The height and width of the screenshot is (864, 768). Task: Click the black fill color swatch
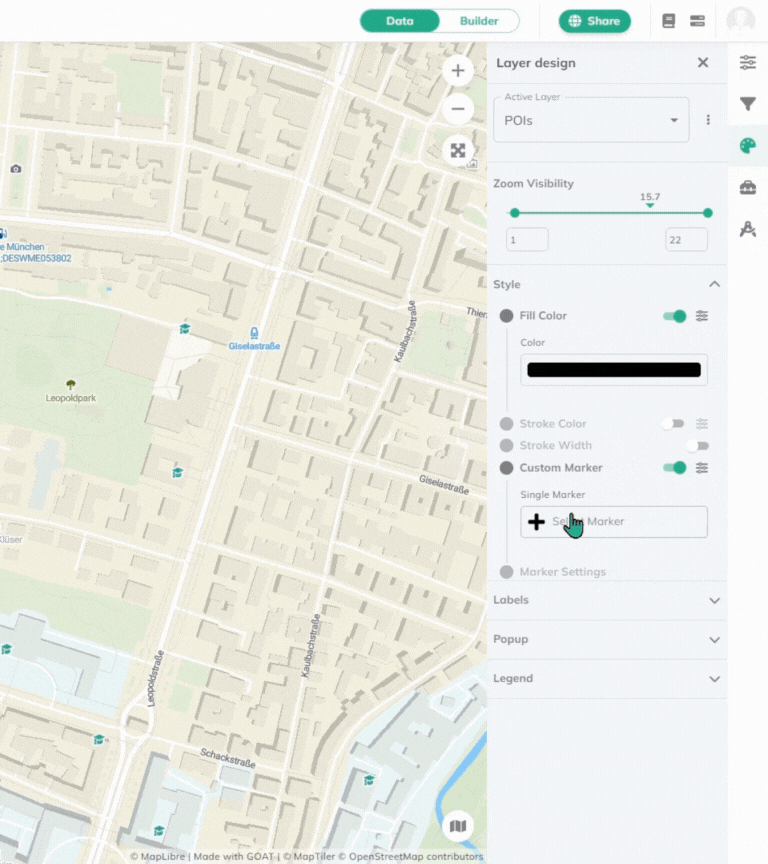613,370
